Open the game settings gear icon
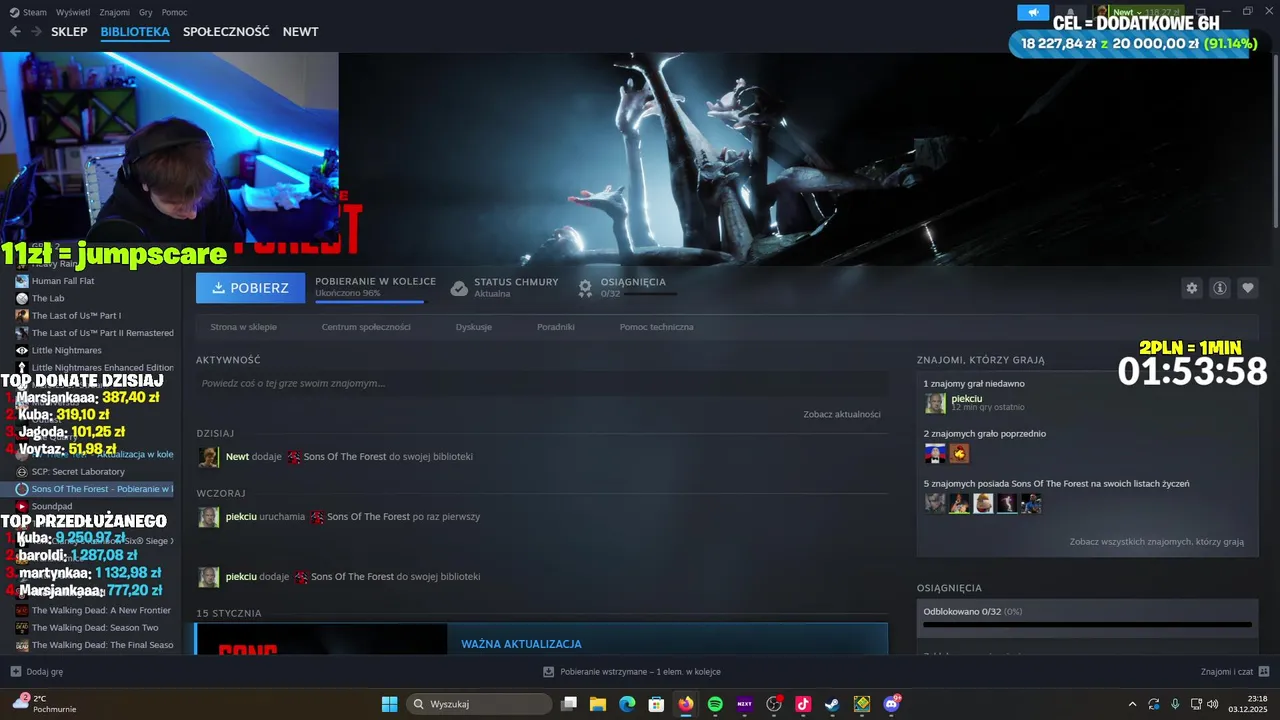The width and height of the screenshot is (1280, 720). [1191, 288]
